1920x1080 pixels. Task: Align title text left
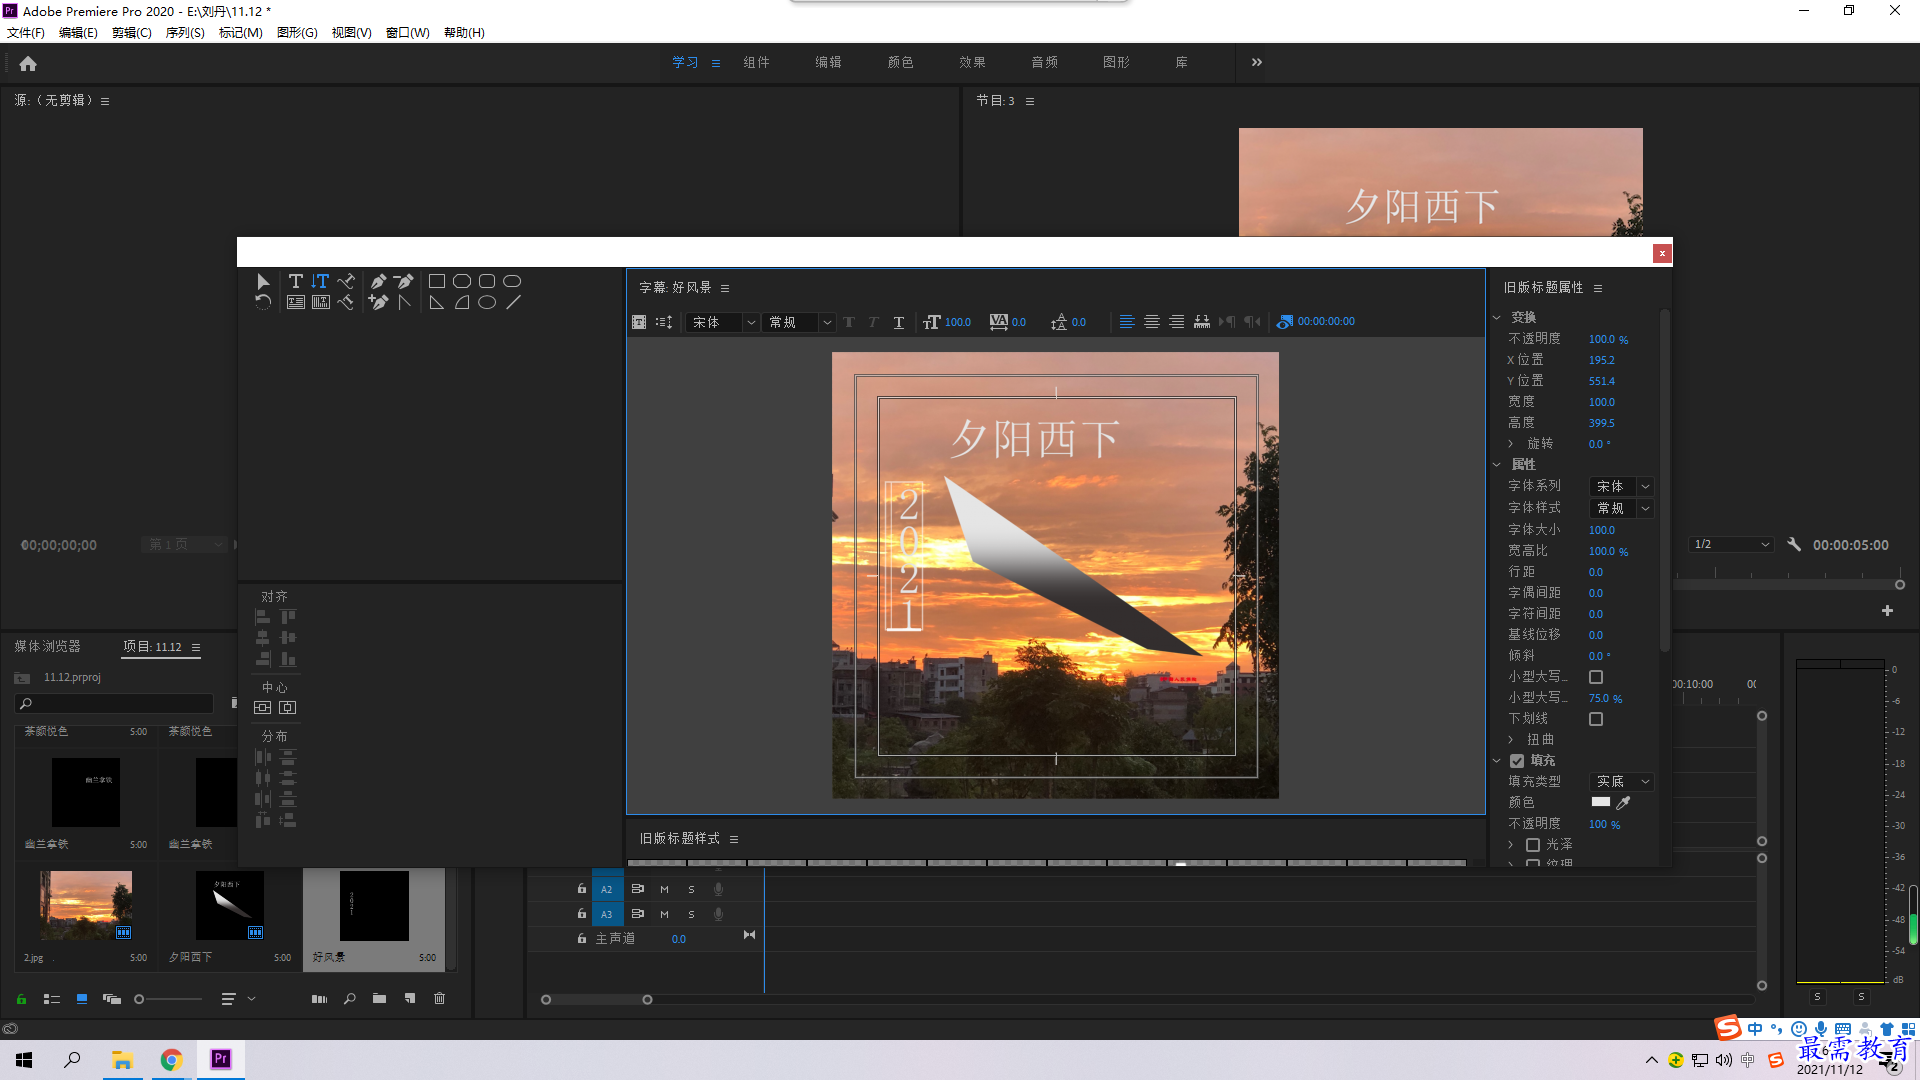[1127, 322]
